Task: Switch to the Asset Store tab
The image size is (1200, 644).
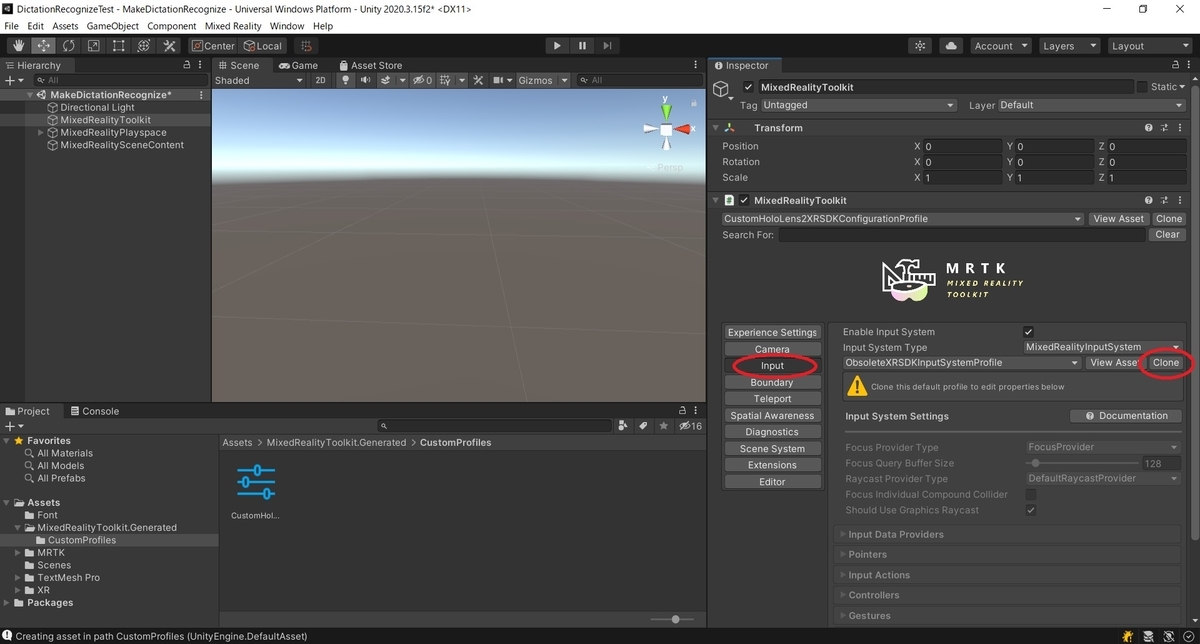Action: tap(369, 65)
